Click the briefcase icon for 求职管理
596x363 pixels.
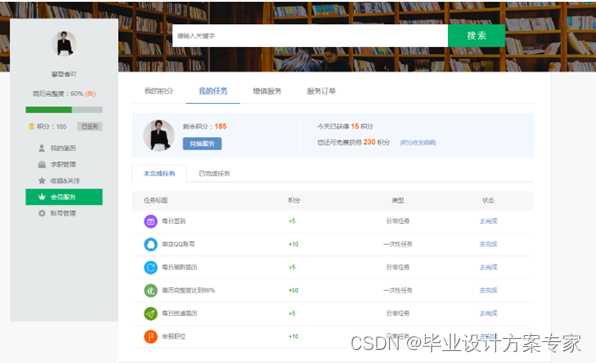coord(42,164)
